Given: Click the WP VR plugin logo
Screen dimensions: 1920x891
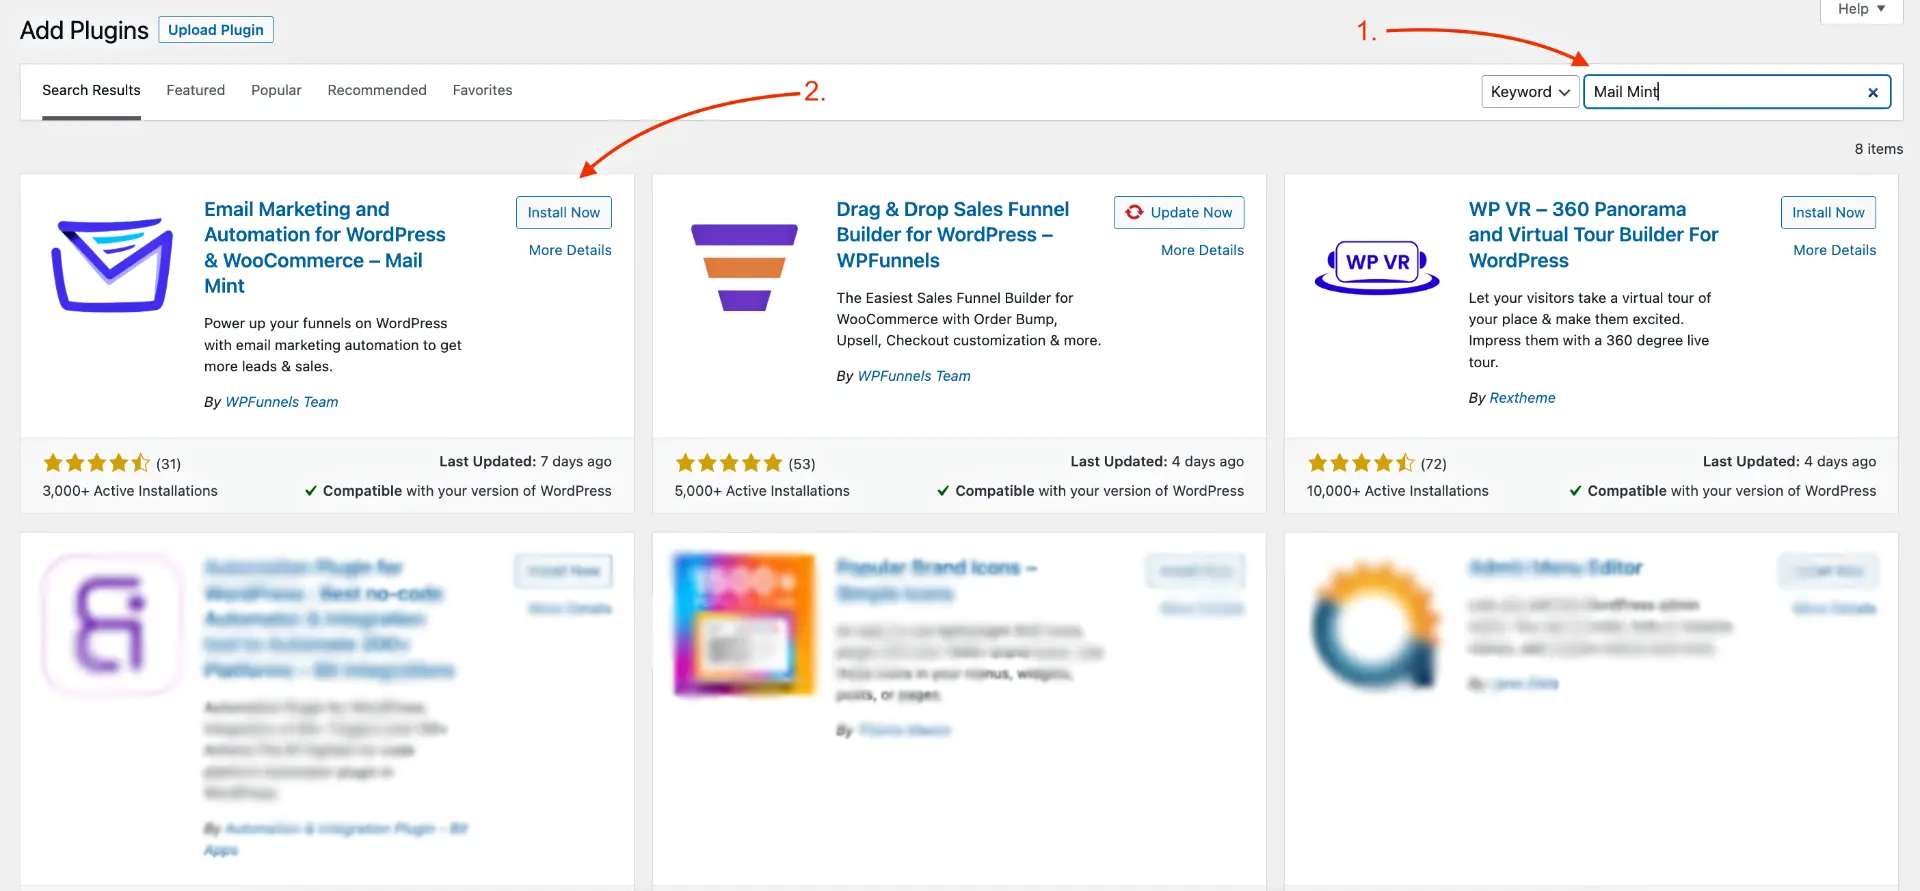Looking at the screenshot, I should coord(1377,266).
